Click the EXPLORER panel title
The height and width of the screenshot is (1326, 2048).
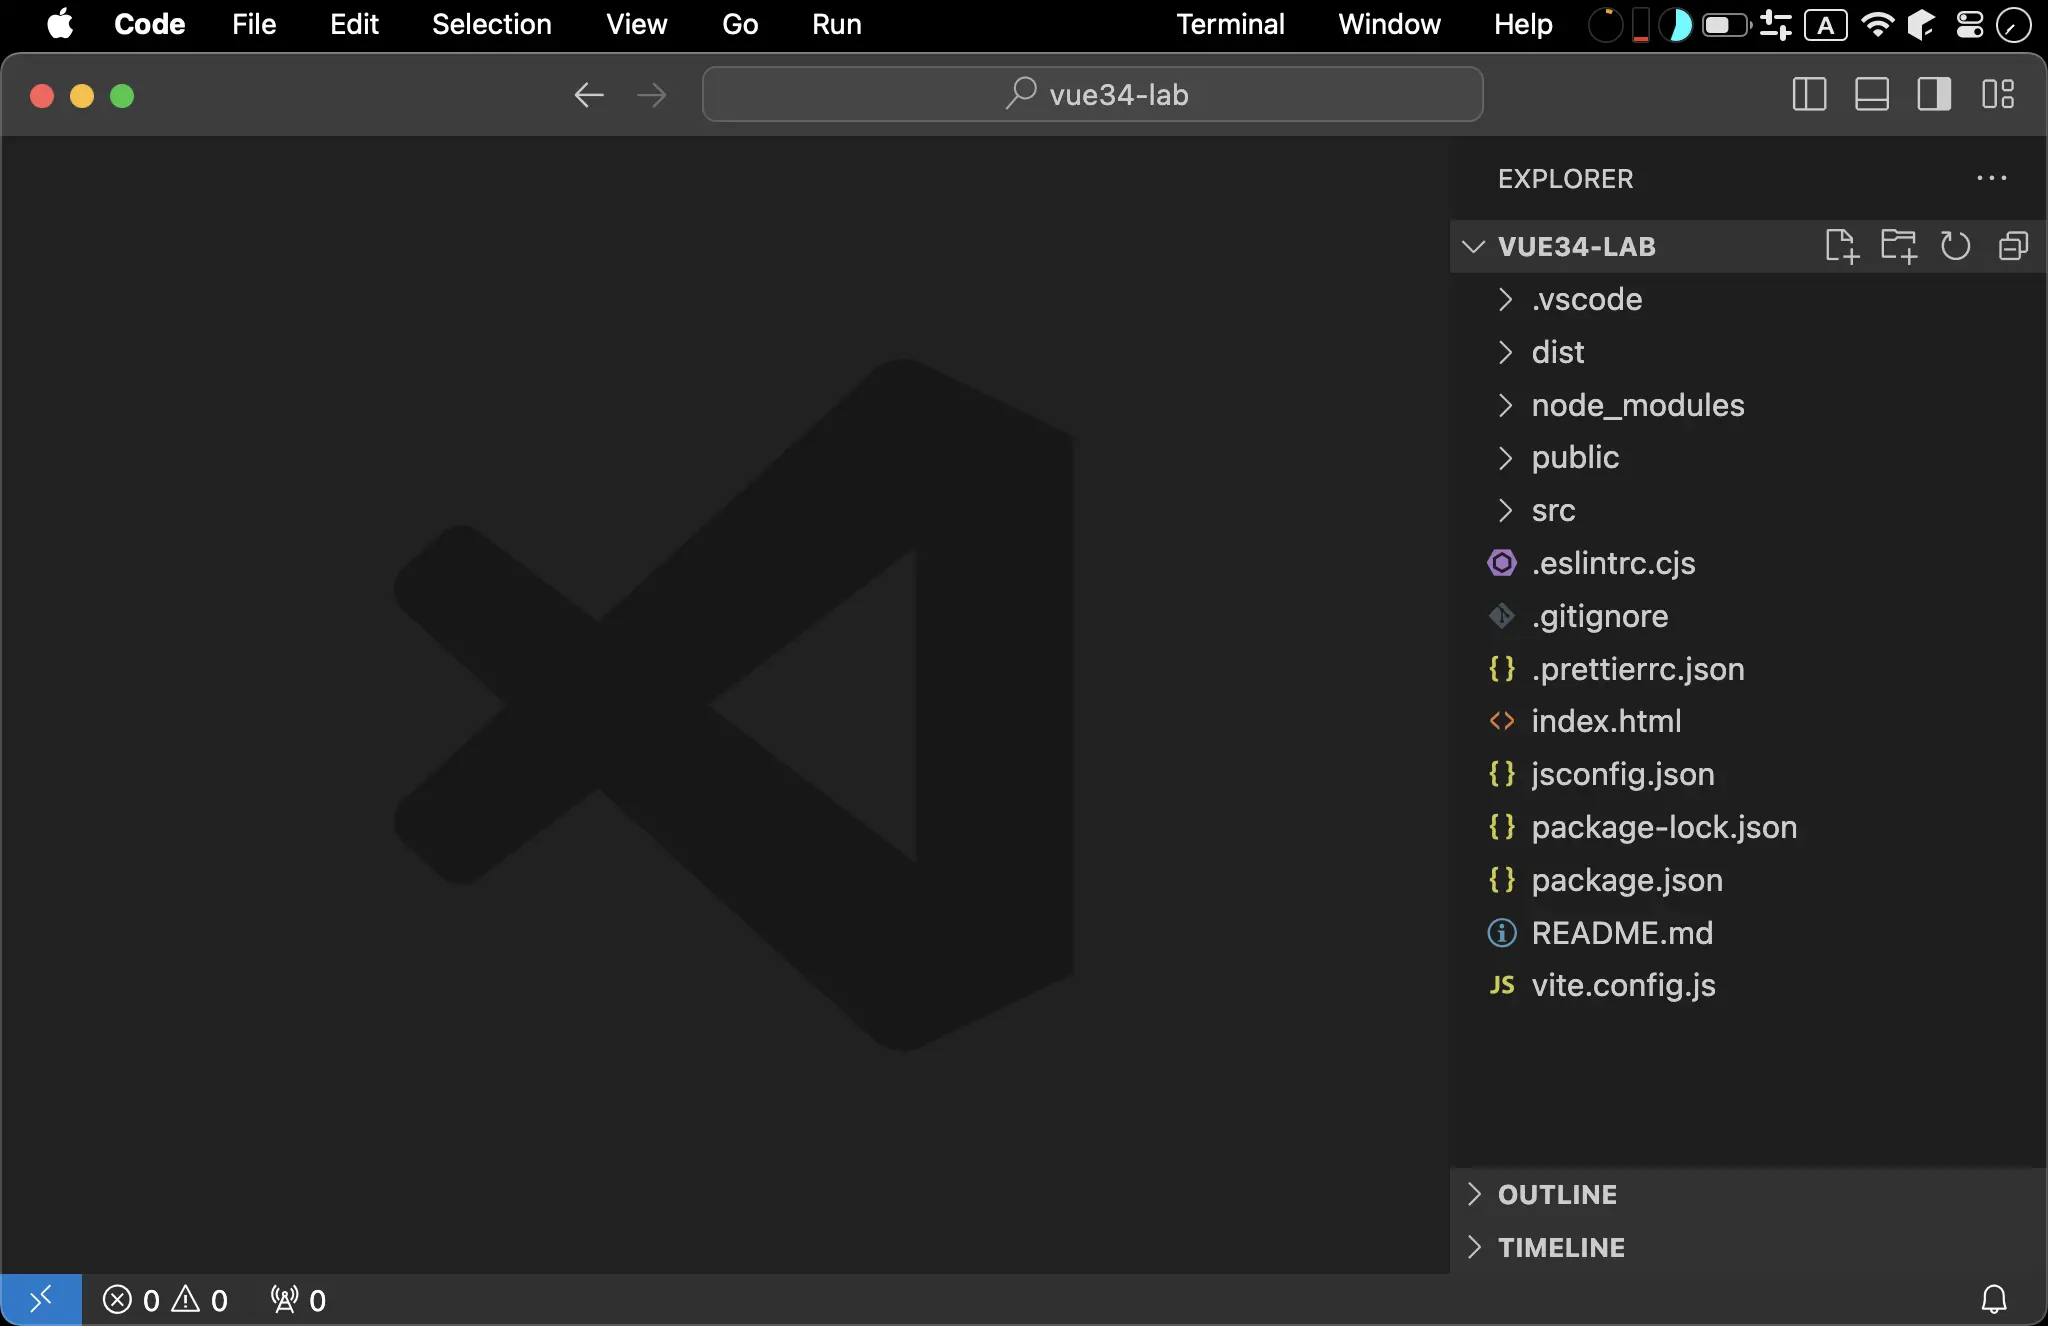point(1565,178)
